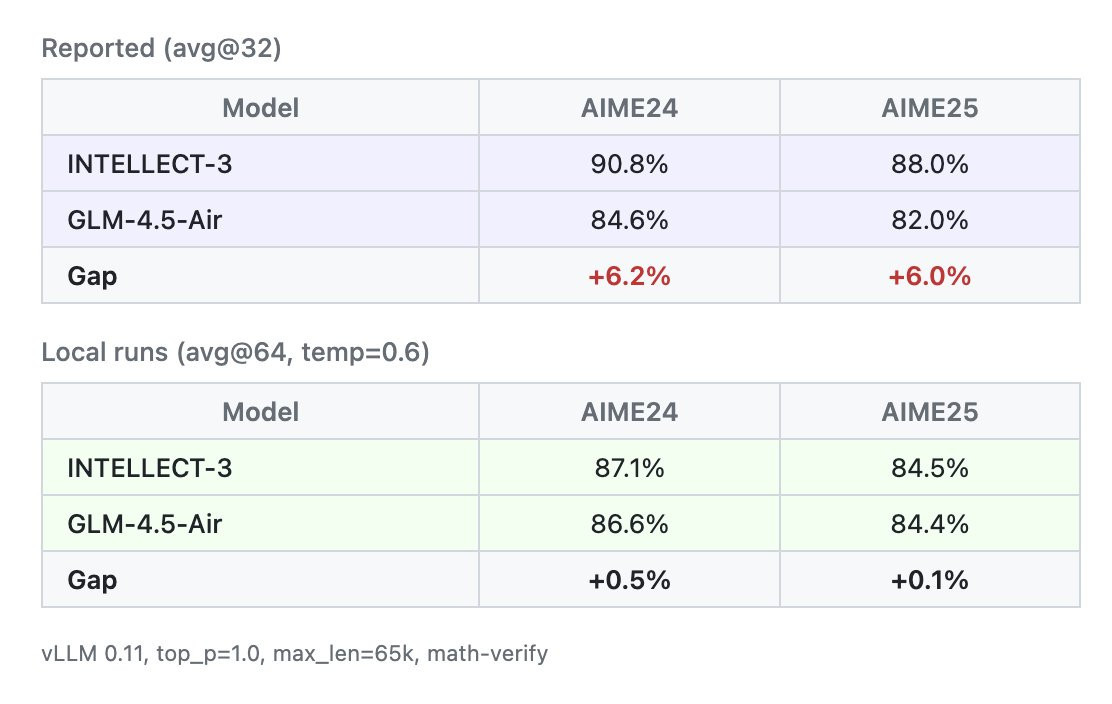Select the red +6.2% gap value
Image resolution: width=1112 pixels, height=704 pixels.
point(629,276)
